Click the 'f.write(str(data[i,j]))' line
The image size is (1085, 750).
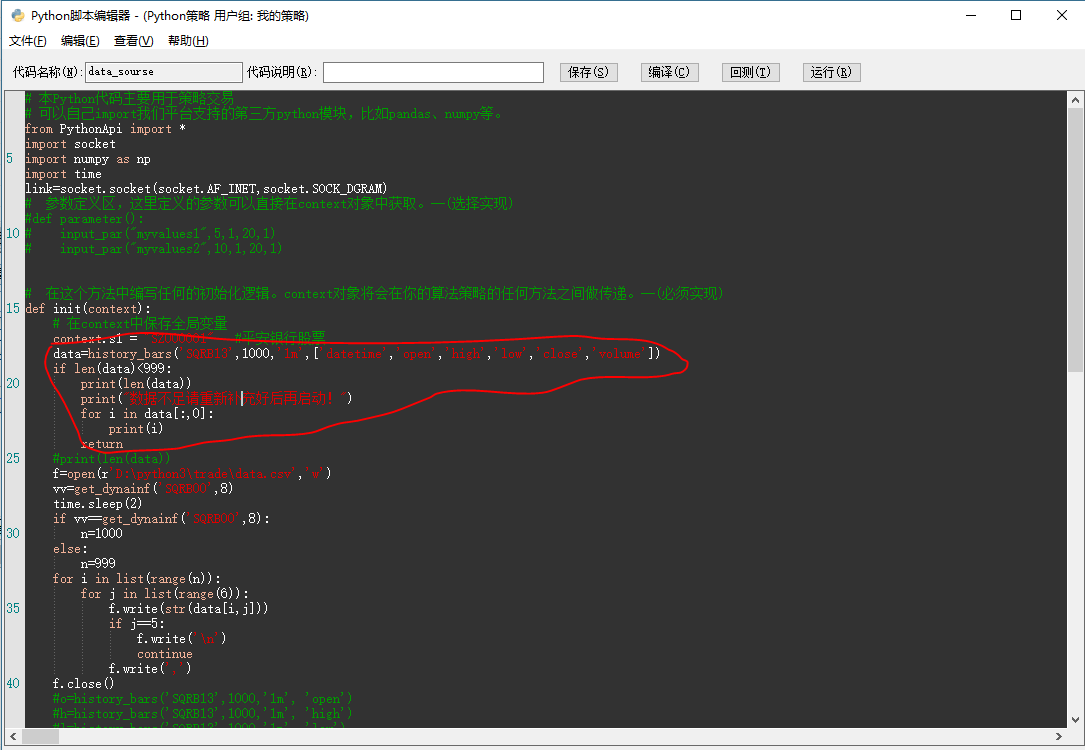click(188, 609)
